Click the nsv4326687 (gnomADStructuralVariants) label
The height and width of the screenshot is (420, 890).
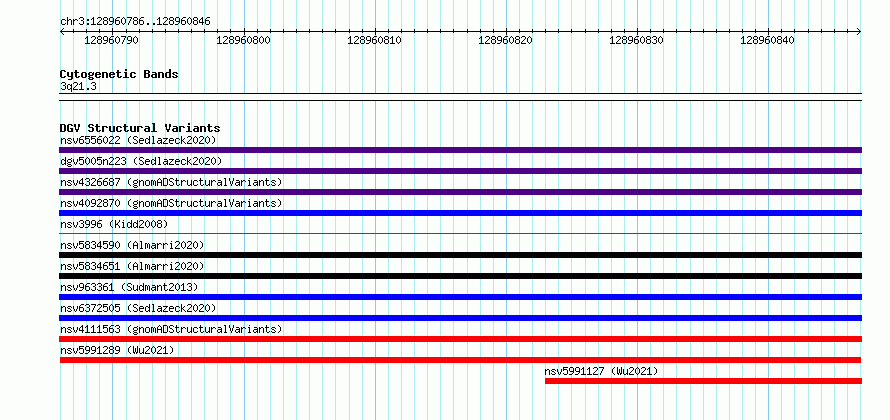[x=171, y=182]
